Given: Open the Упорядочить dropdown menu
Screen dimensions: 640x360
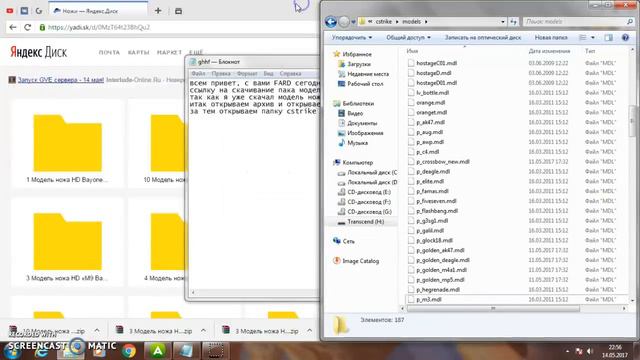Looking at the screenshot, I should pos(351,38).
